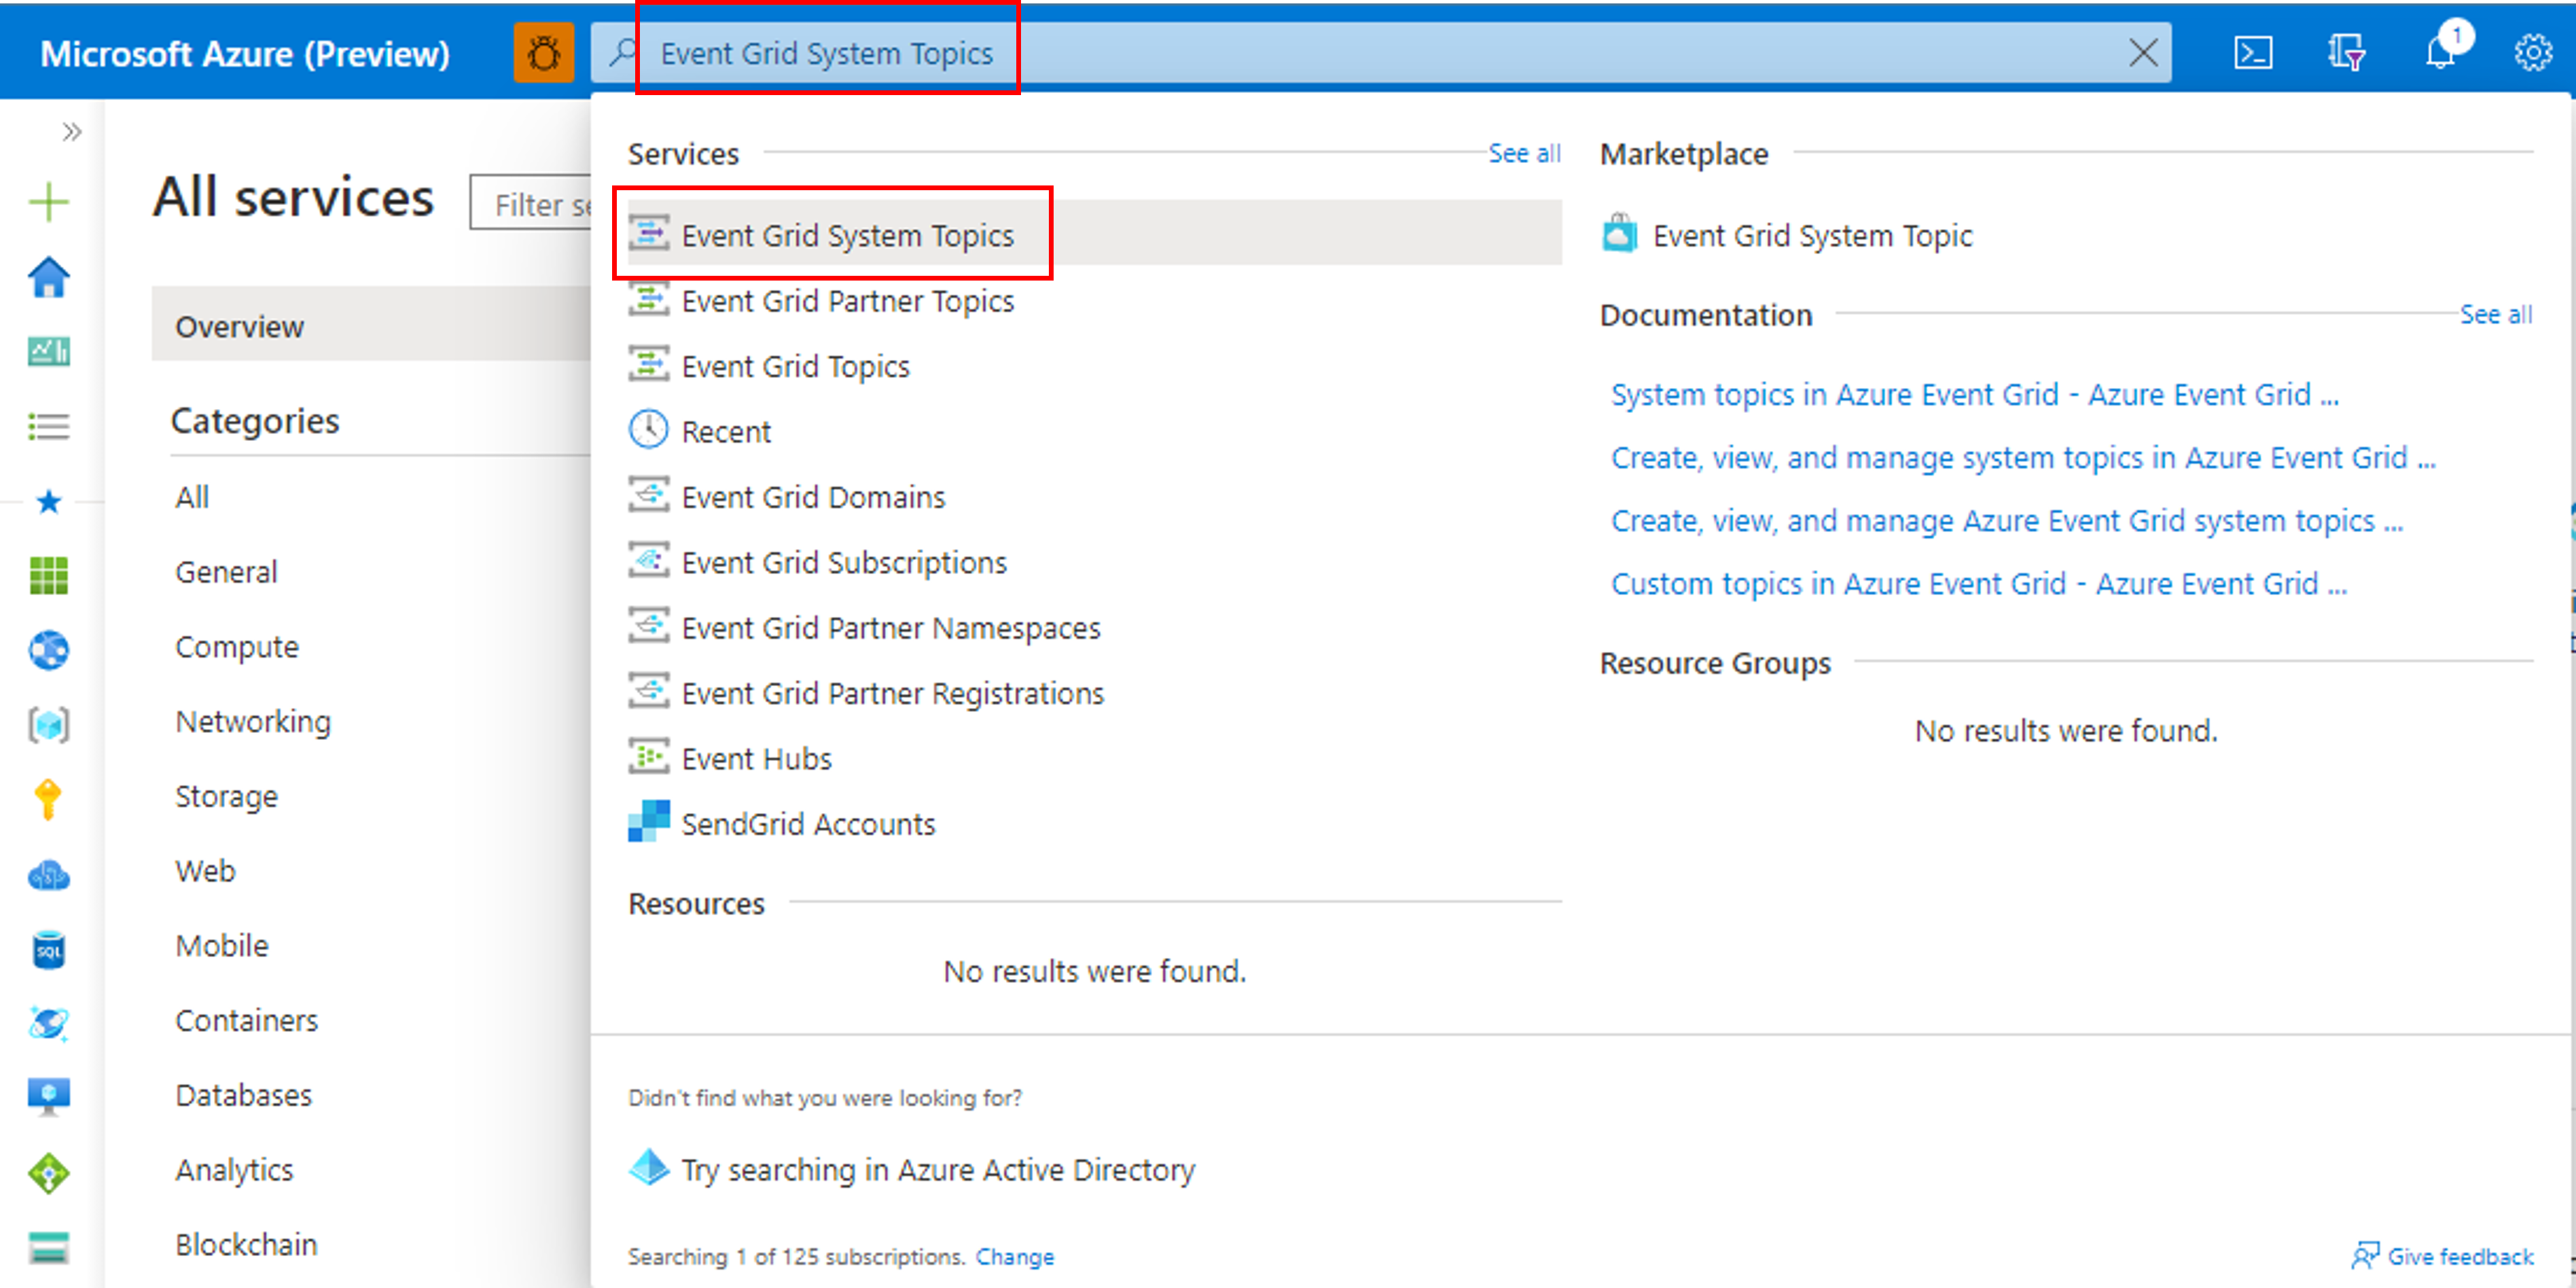Click the Event Hubs icon

[651, 757]
